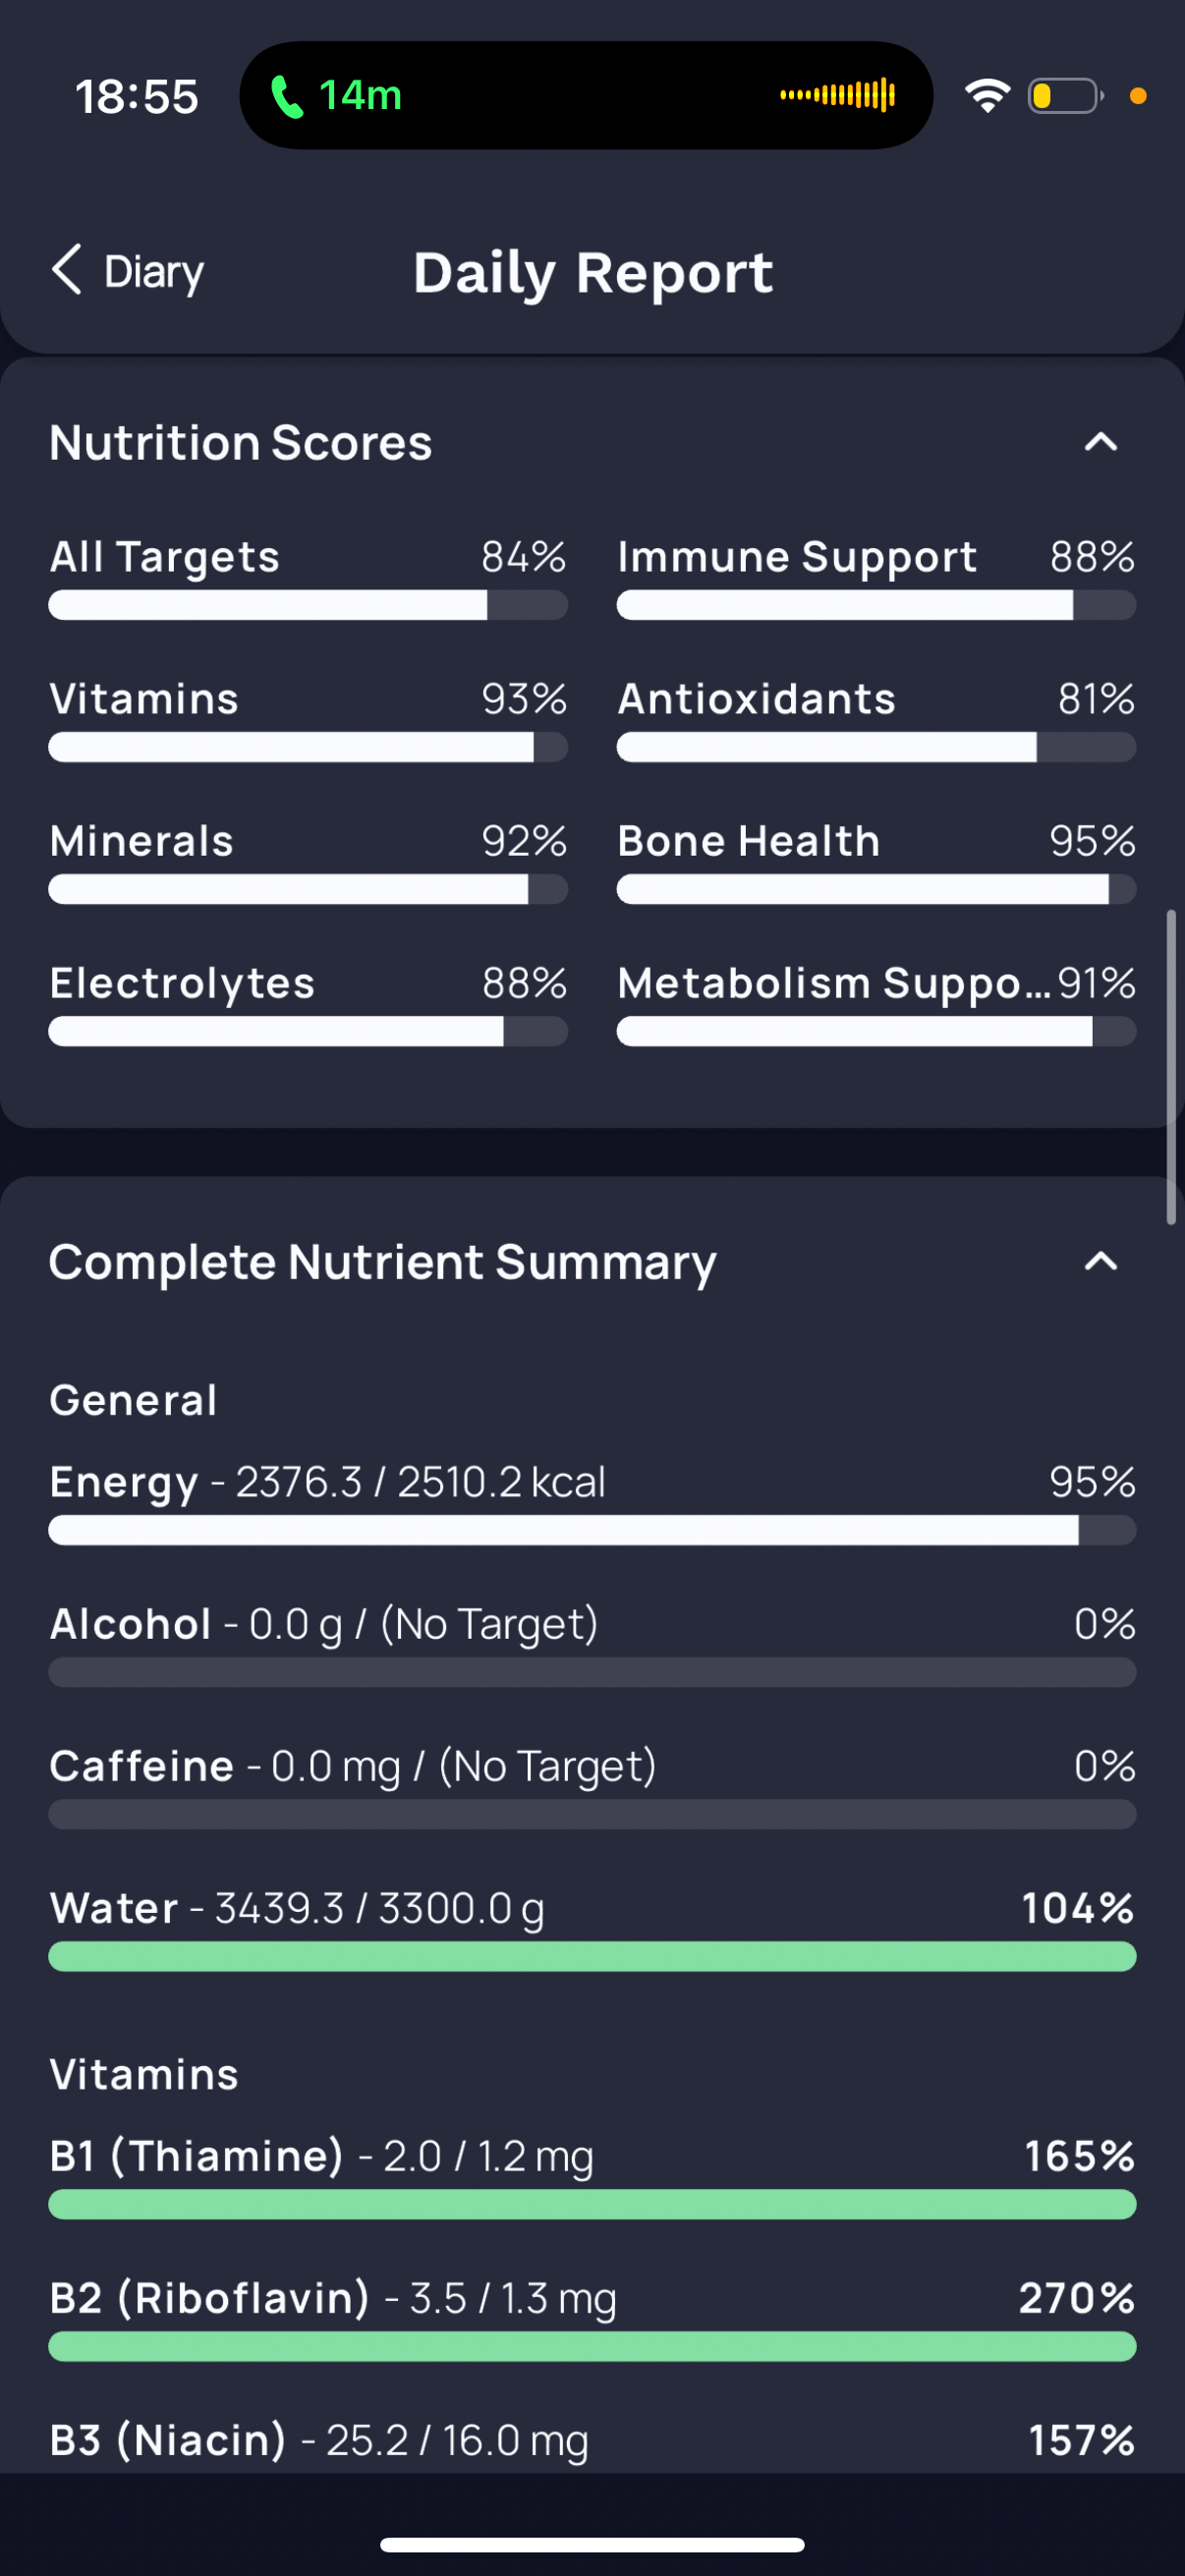The height and width of the screenshot is (2576, 1185).
Task: Tap the battery indicator icon
Action: tap(1065, 96)
